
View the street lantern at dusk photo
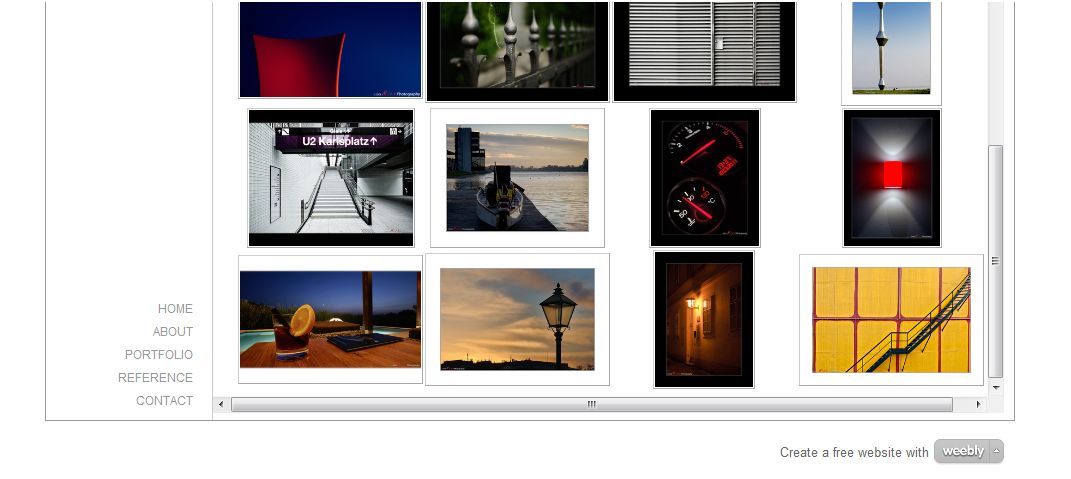point(517,319)
